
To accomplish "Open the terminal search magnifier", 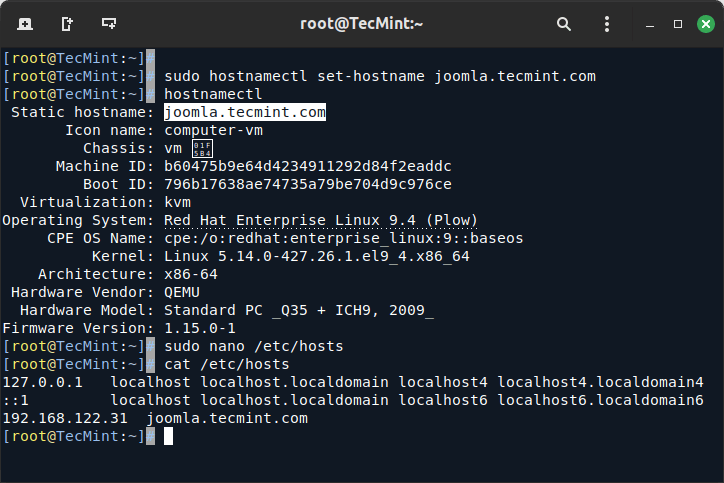I will point(564,23).
